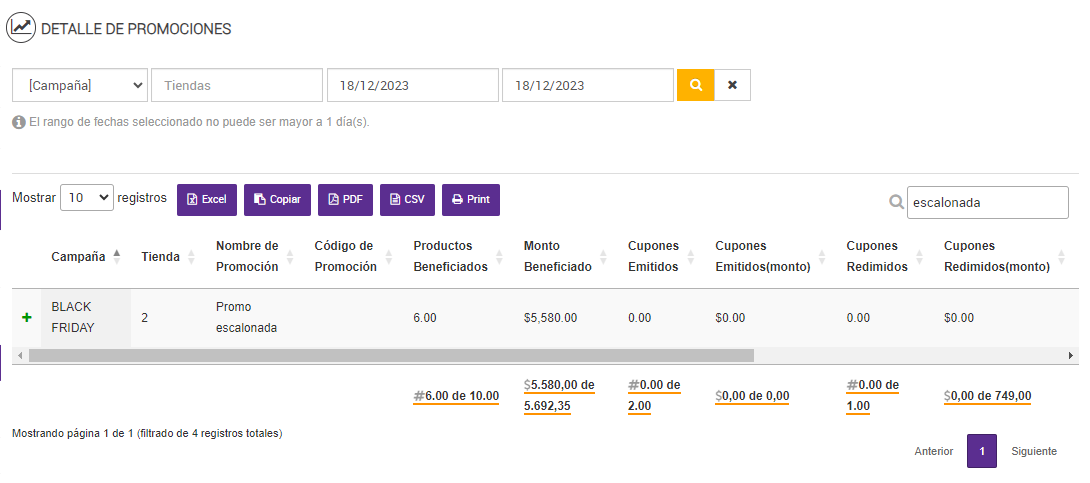This screenshot has height=483, width=1090.
Task: Click the horizontal table scrollbar
Action: 390,355
